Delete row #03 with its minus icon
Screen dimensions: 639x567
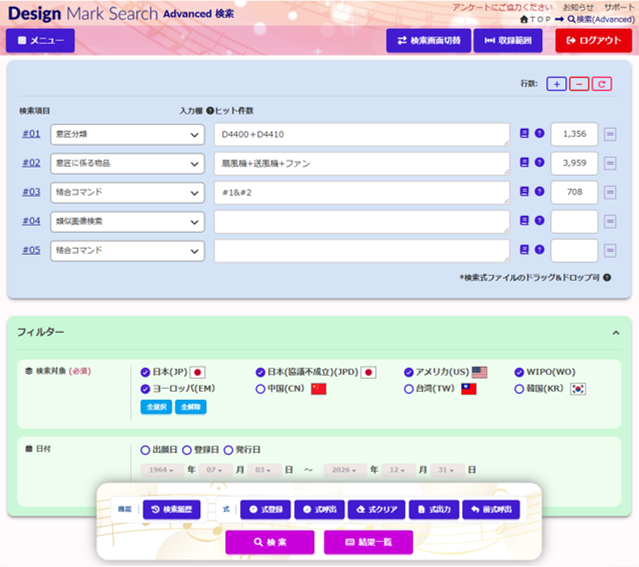pos(610,192)
